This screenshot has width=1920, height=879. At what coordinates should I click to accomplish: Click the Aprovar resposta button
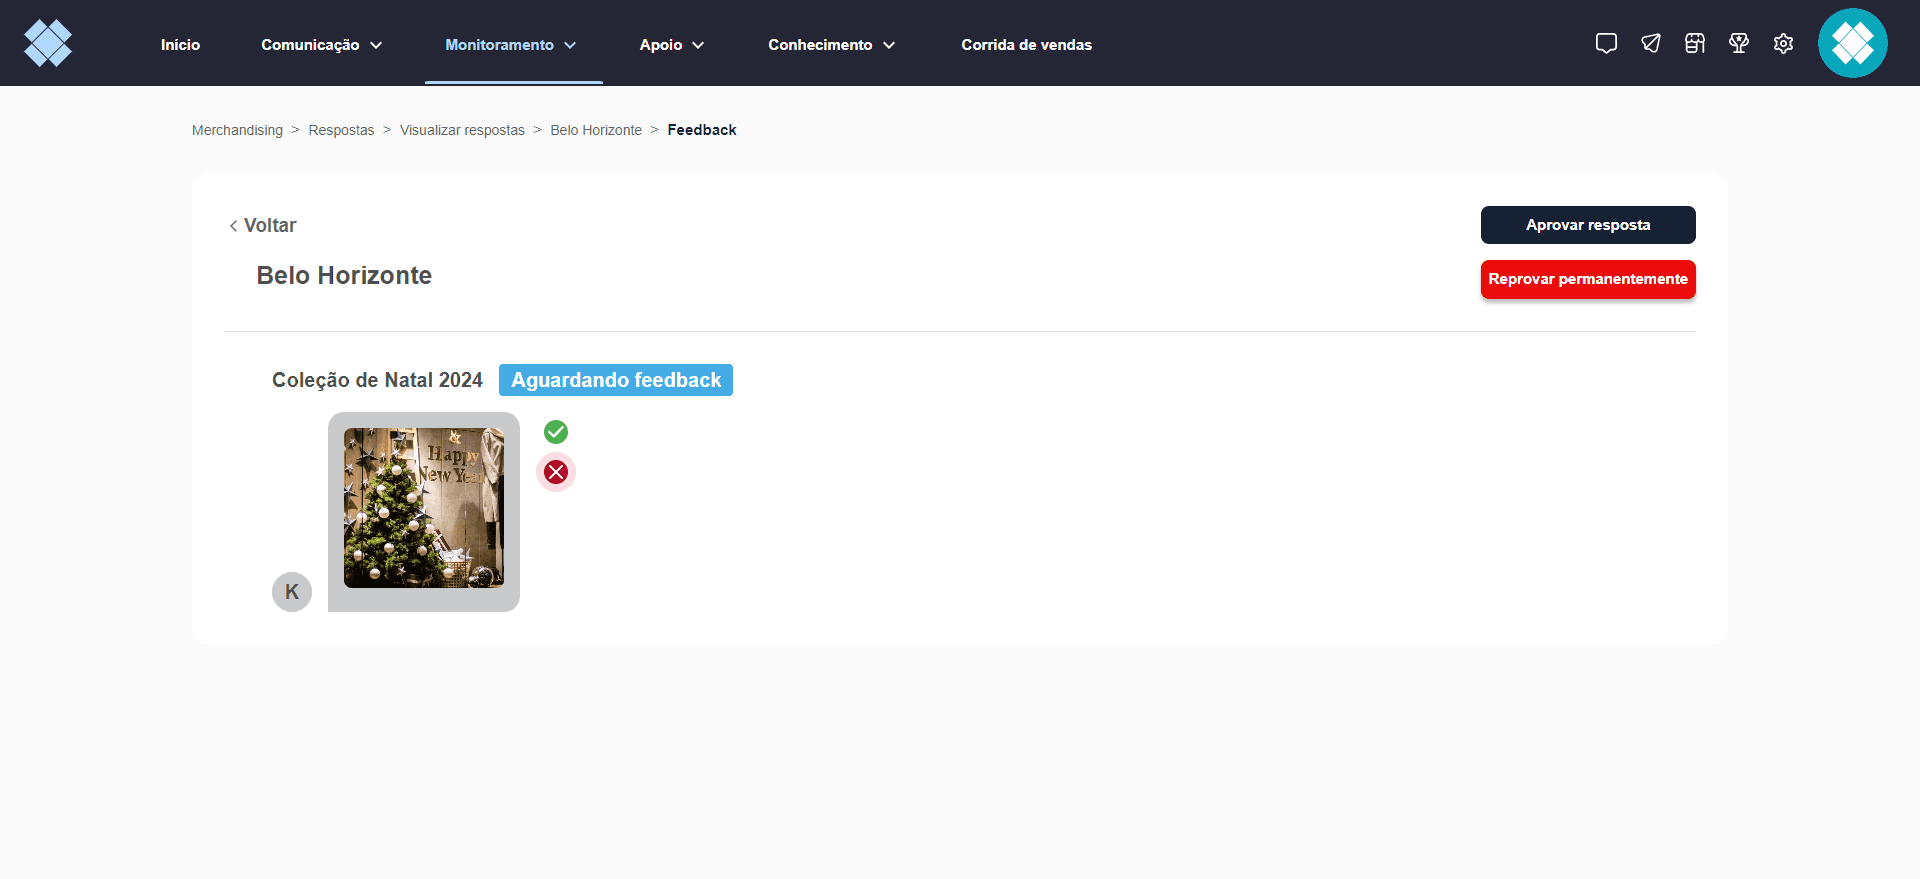click(x=1588, y=225)
